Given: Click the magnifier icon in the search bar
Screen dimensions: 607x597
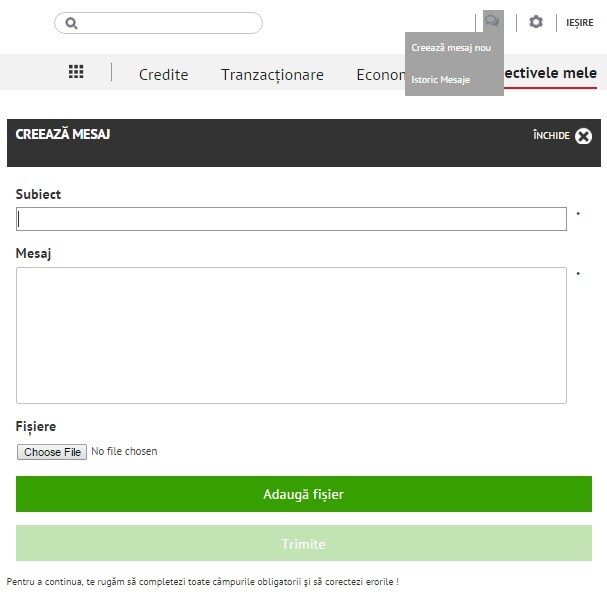Looking at the screenshot, I should [71, 23].
